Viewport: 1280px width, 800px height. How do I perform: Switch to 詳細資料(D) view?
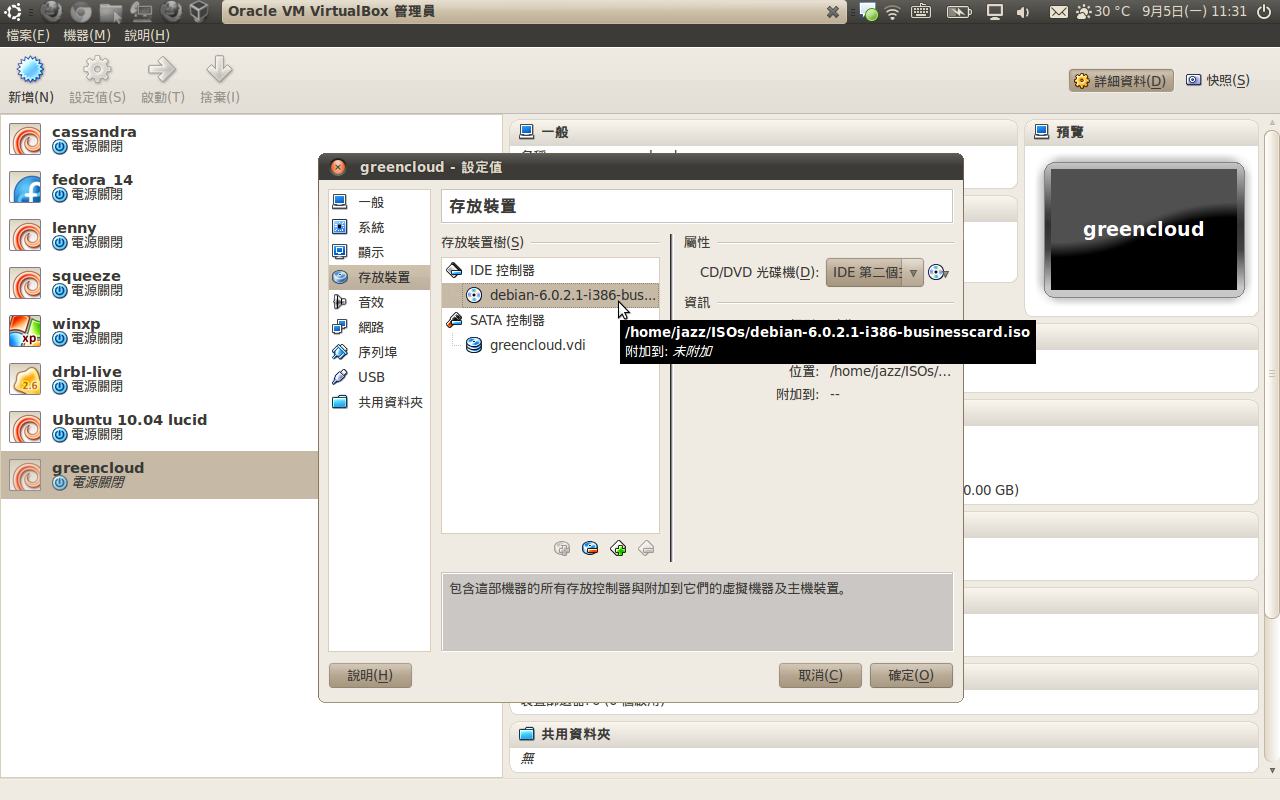1121,80
